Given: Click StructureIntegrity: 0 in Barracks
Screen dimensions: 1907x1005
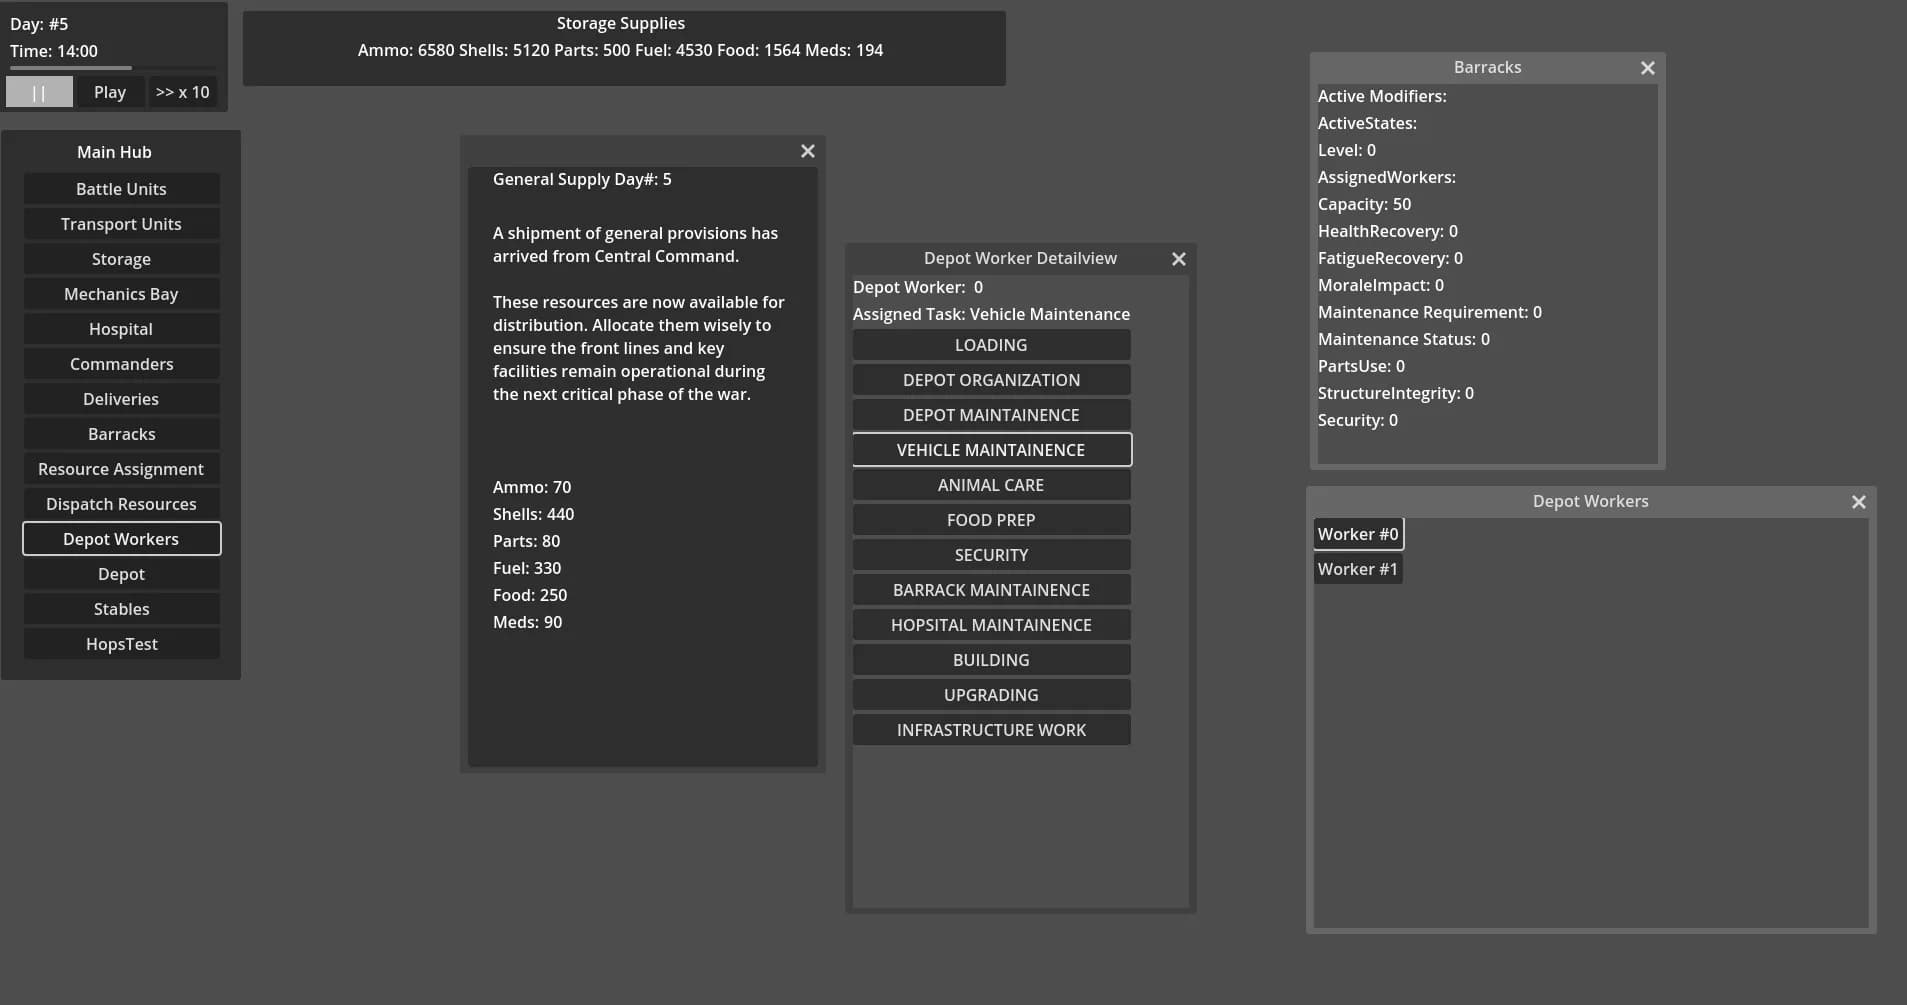Looking at the screenshot, I should point(1395,393).
